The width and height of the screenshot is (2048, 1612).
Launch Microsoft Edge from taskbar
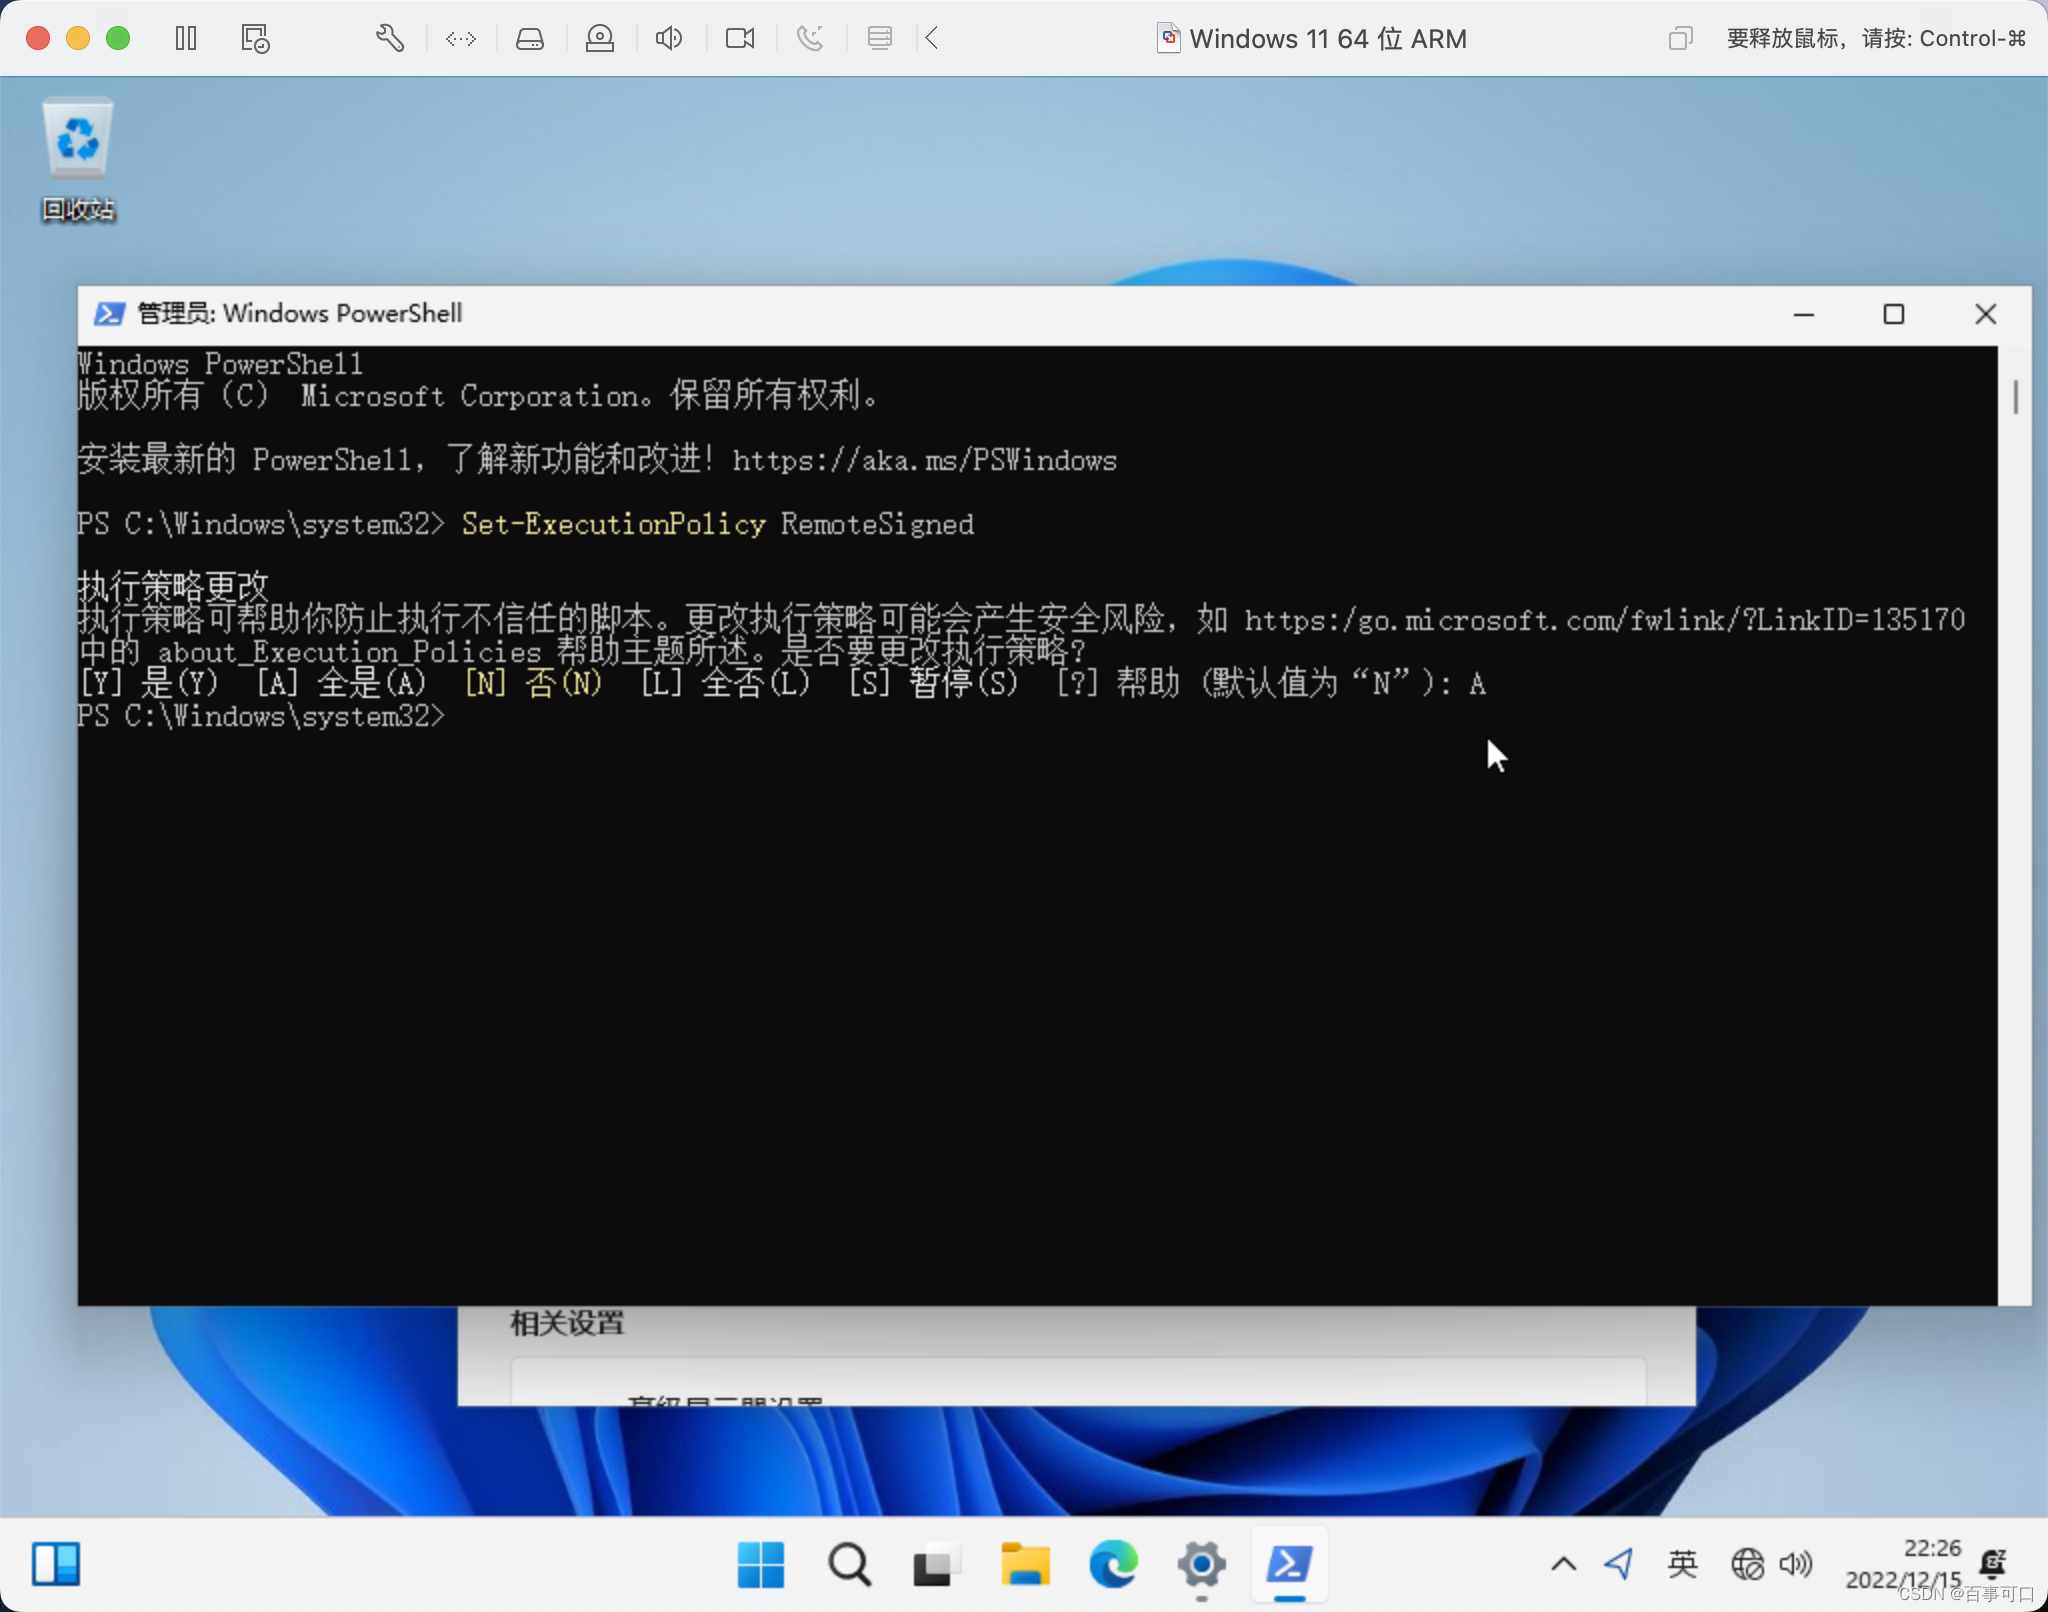pos(1113,1564)
